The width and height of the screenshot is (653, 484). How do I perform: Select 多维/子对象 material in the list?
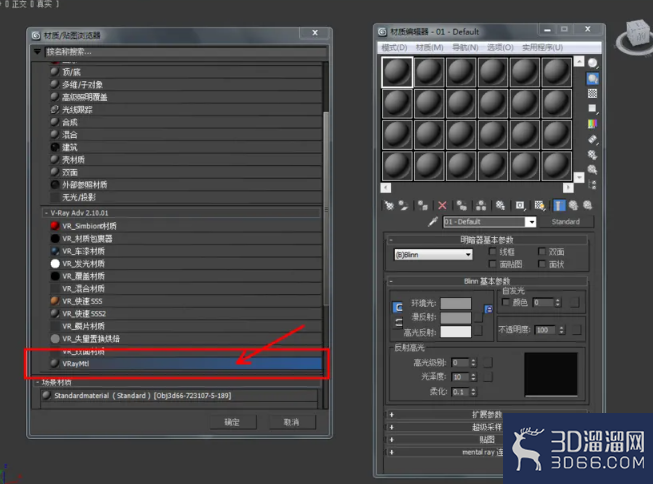(x=185, y=85)
